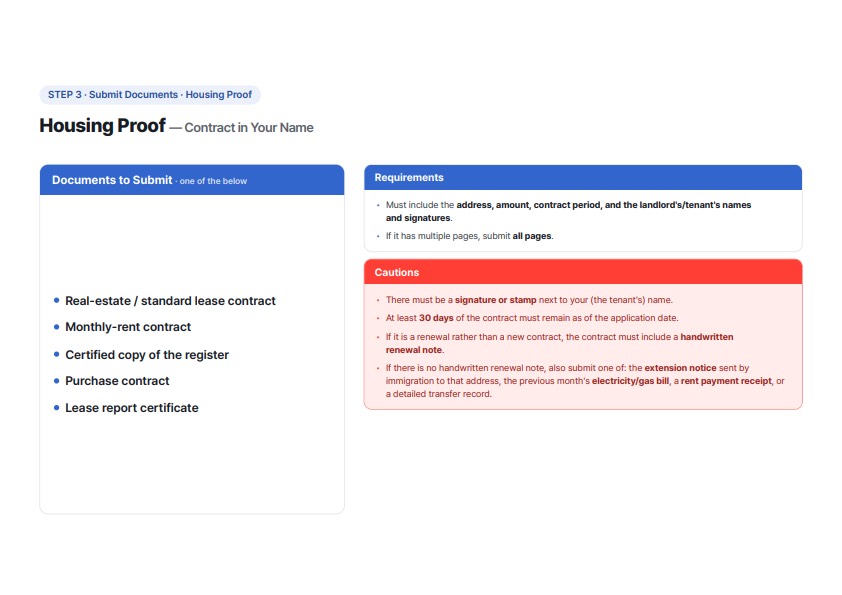The image size is (842, 595).
Task: Select the Purchase contract list entry
Action: [117, 381]
